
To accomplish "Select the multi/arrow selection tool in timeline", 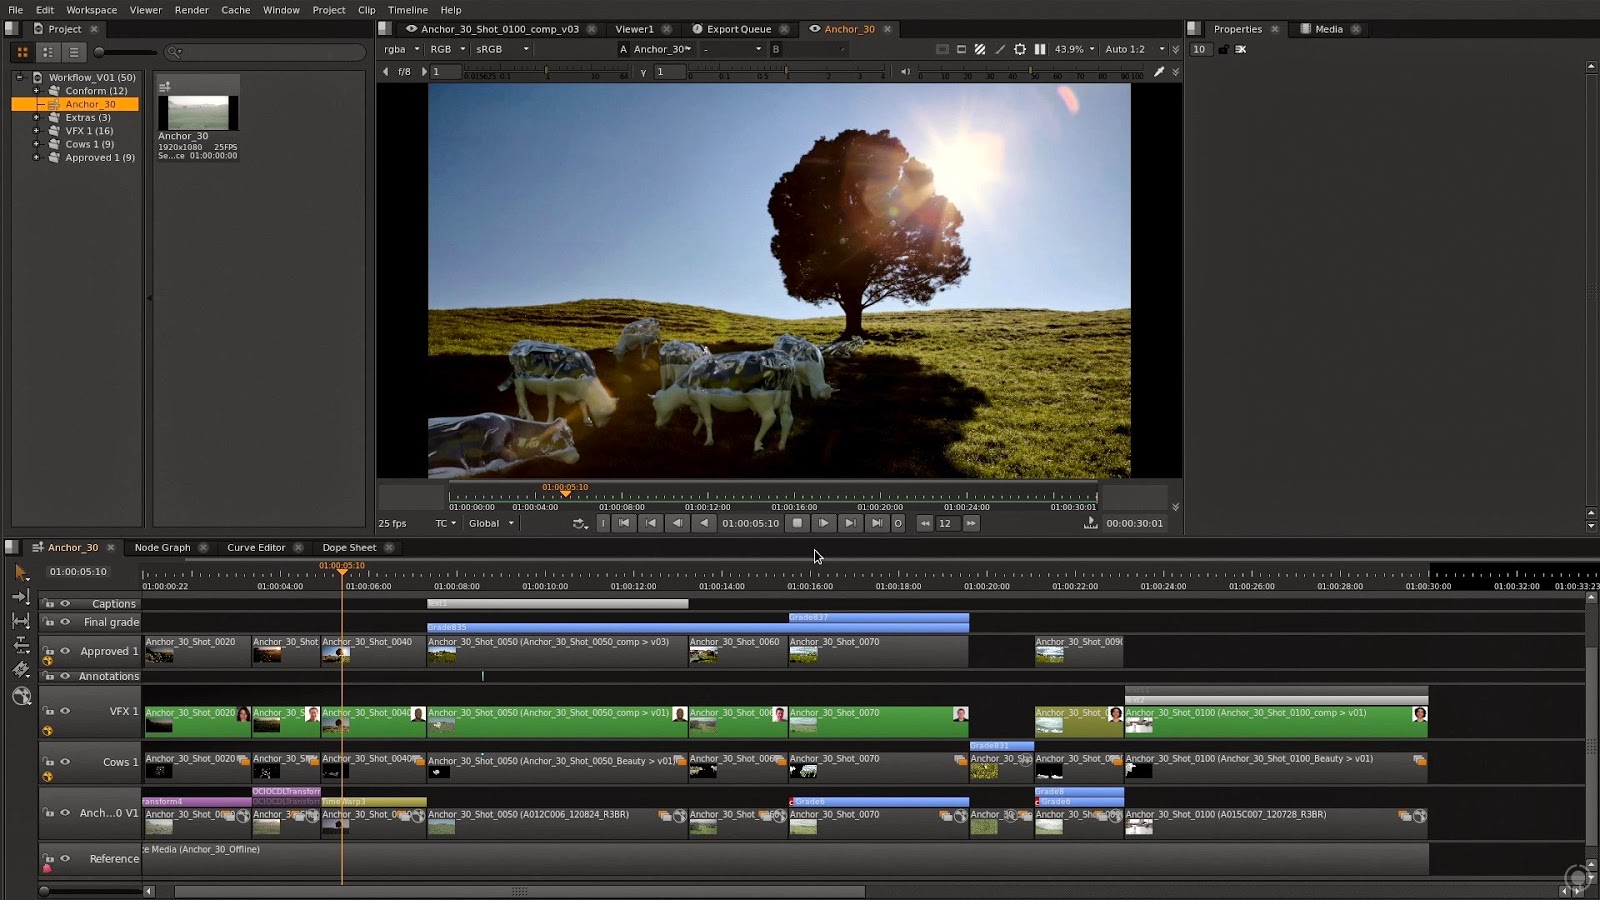I will (x=21, y=573).
